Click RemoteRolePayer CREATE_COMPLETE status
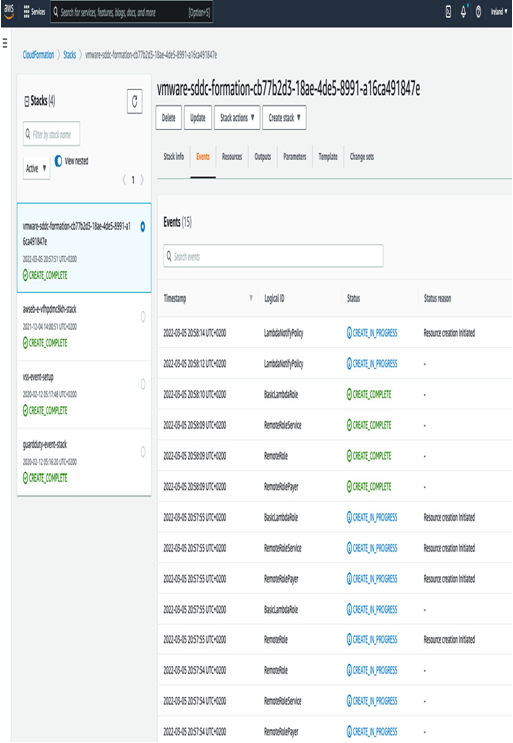 tap(369, 487)
